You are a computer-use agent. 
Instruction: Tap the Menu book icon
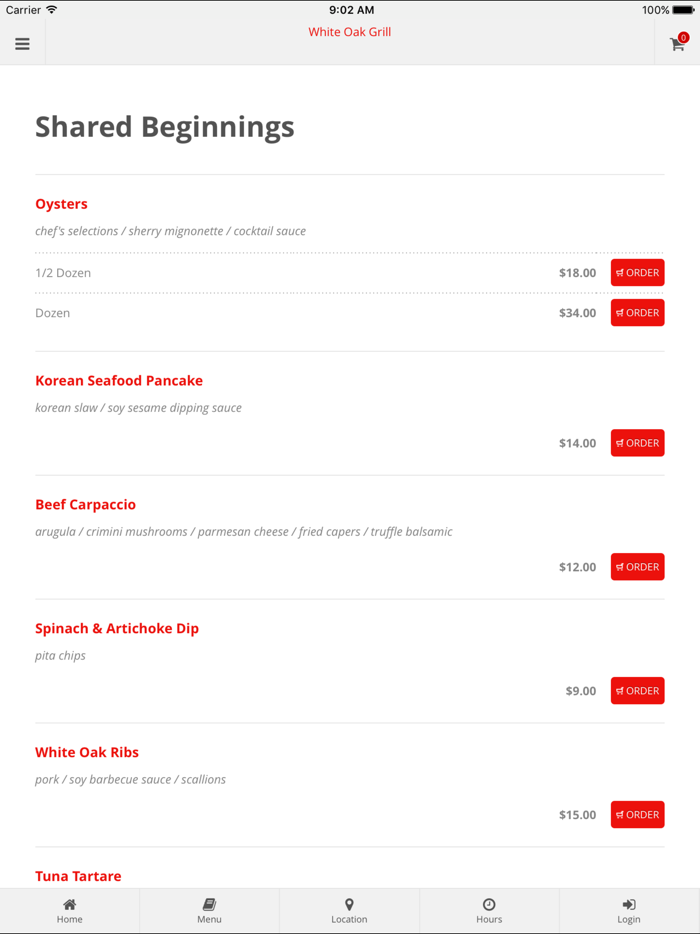(x=209, y=905)
